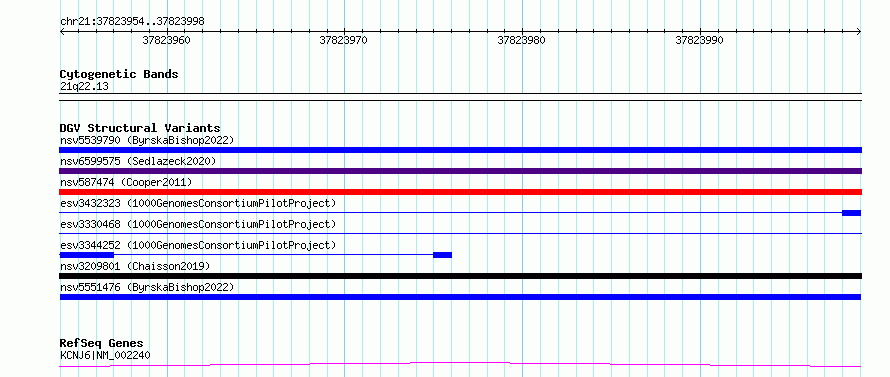Screen dimensions: 890x377
Task: Click the DGV Structural Variants track title
Action: [140, 128]
